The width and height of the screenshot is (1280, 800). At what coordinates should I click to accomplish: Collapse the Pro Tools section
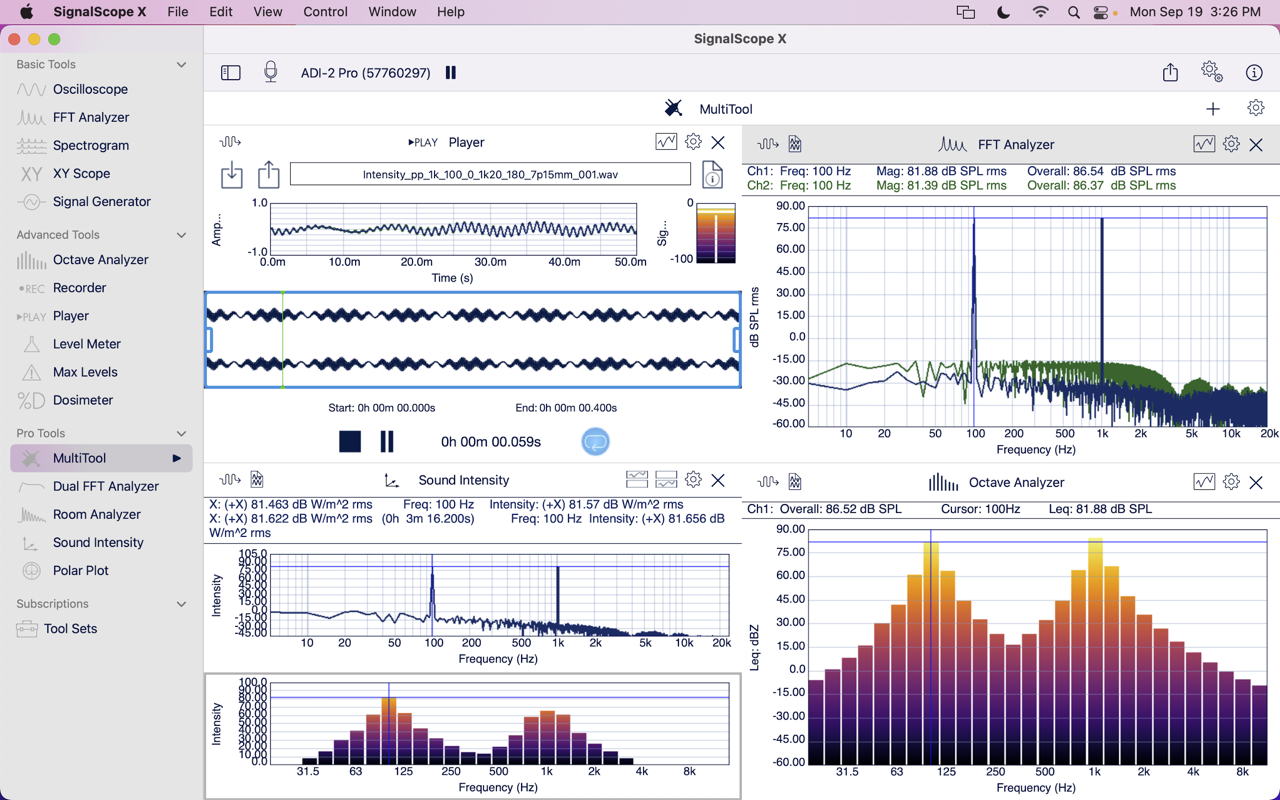(181, 434)
